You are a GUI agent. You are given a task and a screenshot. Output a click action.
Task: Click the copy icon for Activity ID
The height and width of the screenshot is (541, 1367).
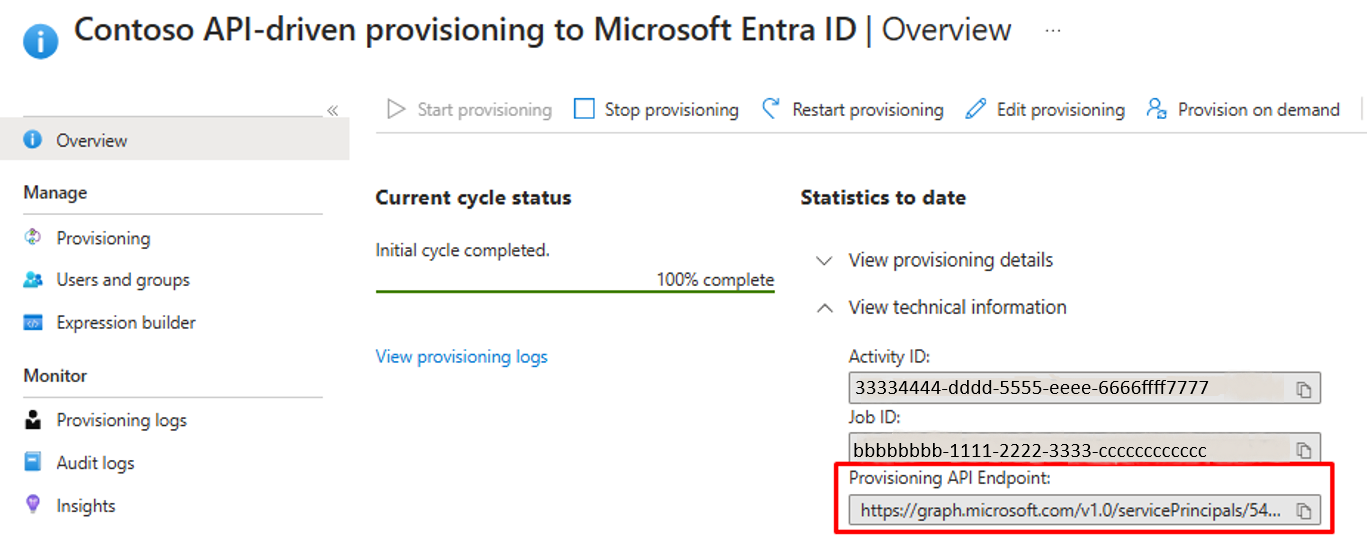pos(1304,389)
